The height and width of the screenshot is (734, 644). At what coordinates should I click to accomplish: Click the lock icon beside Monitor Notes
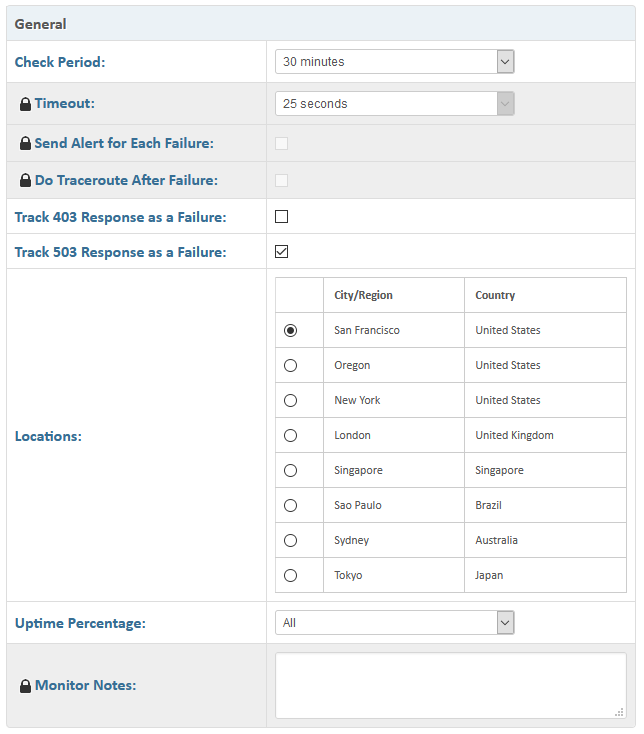click(x=25, y=686)
